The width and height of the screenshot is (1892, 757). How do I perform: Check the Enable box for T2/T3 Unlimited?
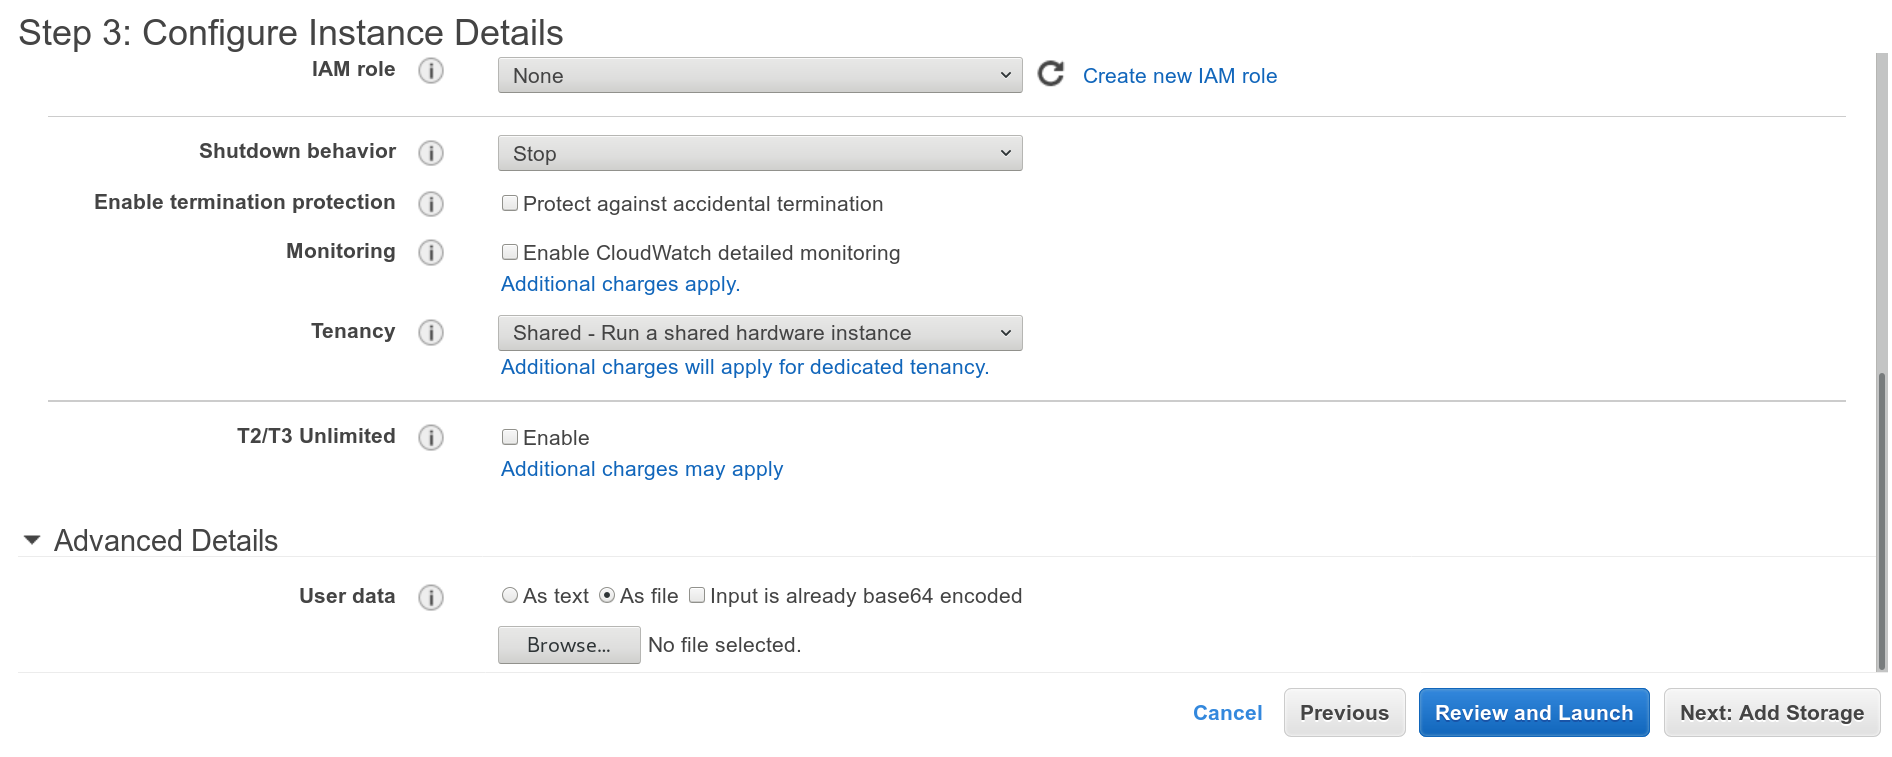coord(509,437)
